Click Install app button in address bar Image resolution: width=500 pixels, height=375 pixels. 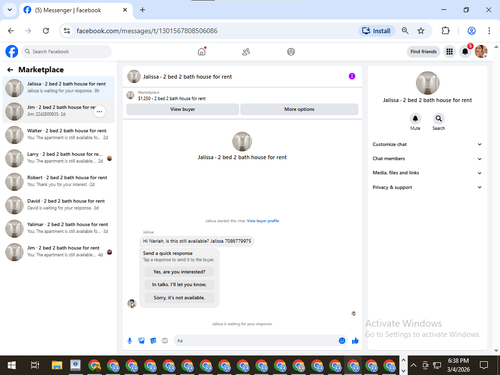(x=377, y=31)
